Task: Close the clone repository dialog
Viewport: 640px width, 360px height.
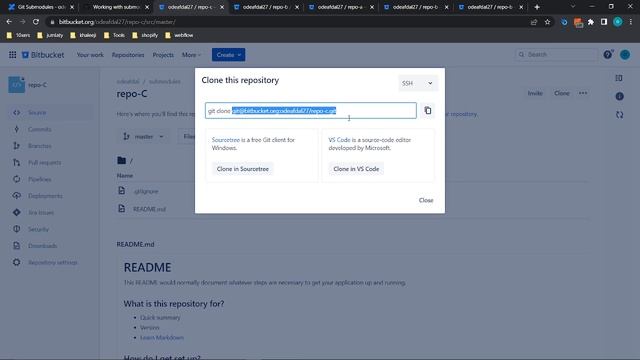Action: pos(426,200)
